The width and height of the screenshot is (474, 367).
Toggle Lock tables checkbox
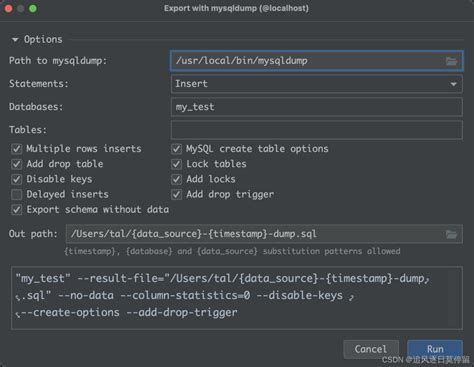coord(176,164)
